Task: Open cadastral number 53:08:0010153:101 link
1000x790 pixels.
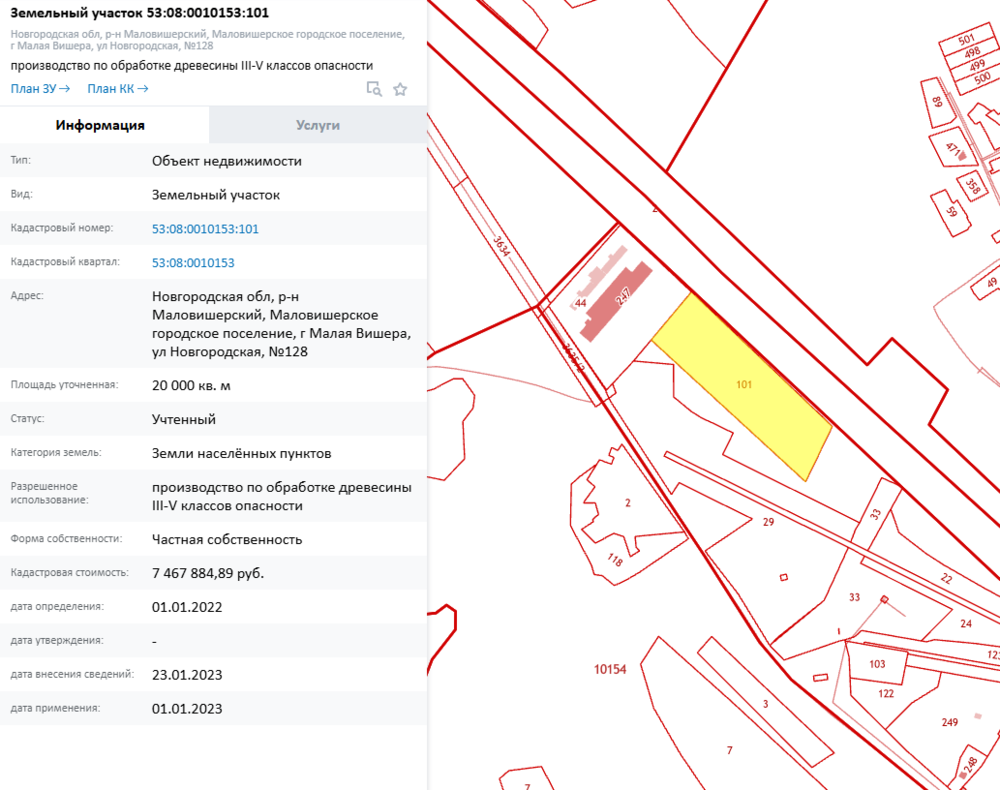Action: point(205,229)
